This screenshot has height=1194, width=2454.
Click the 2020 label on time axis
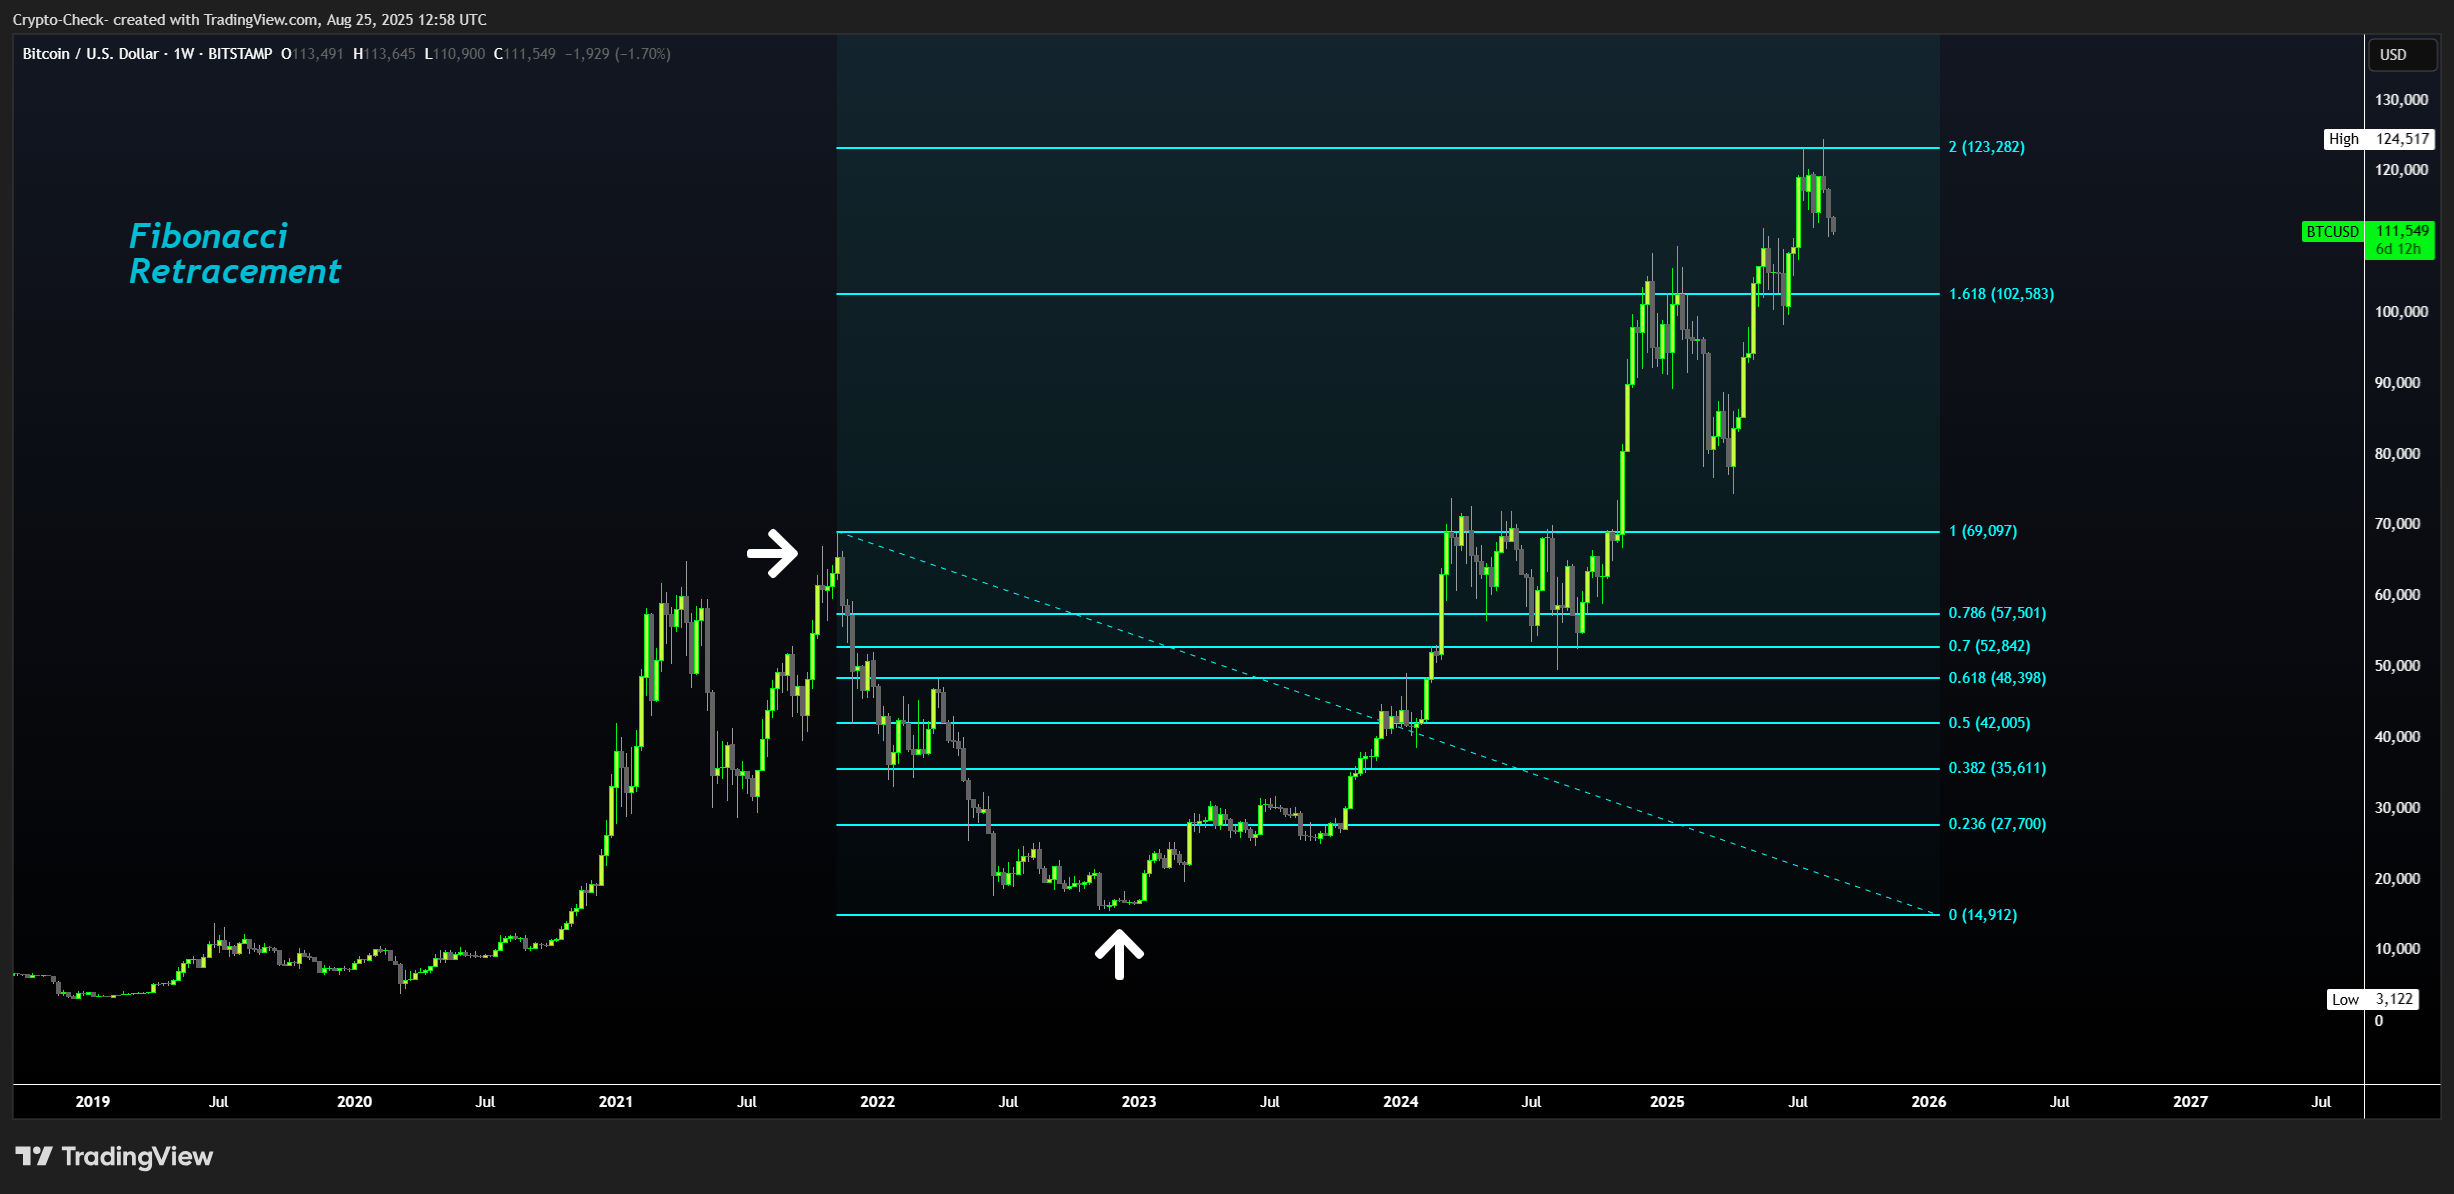click(354, 1102)
